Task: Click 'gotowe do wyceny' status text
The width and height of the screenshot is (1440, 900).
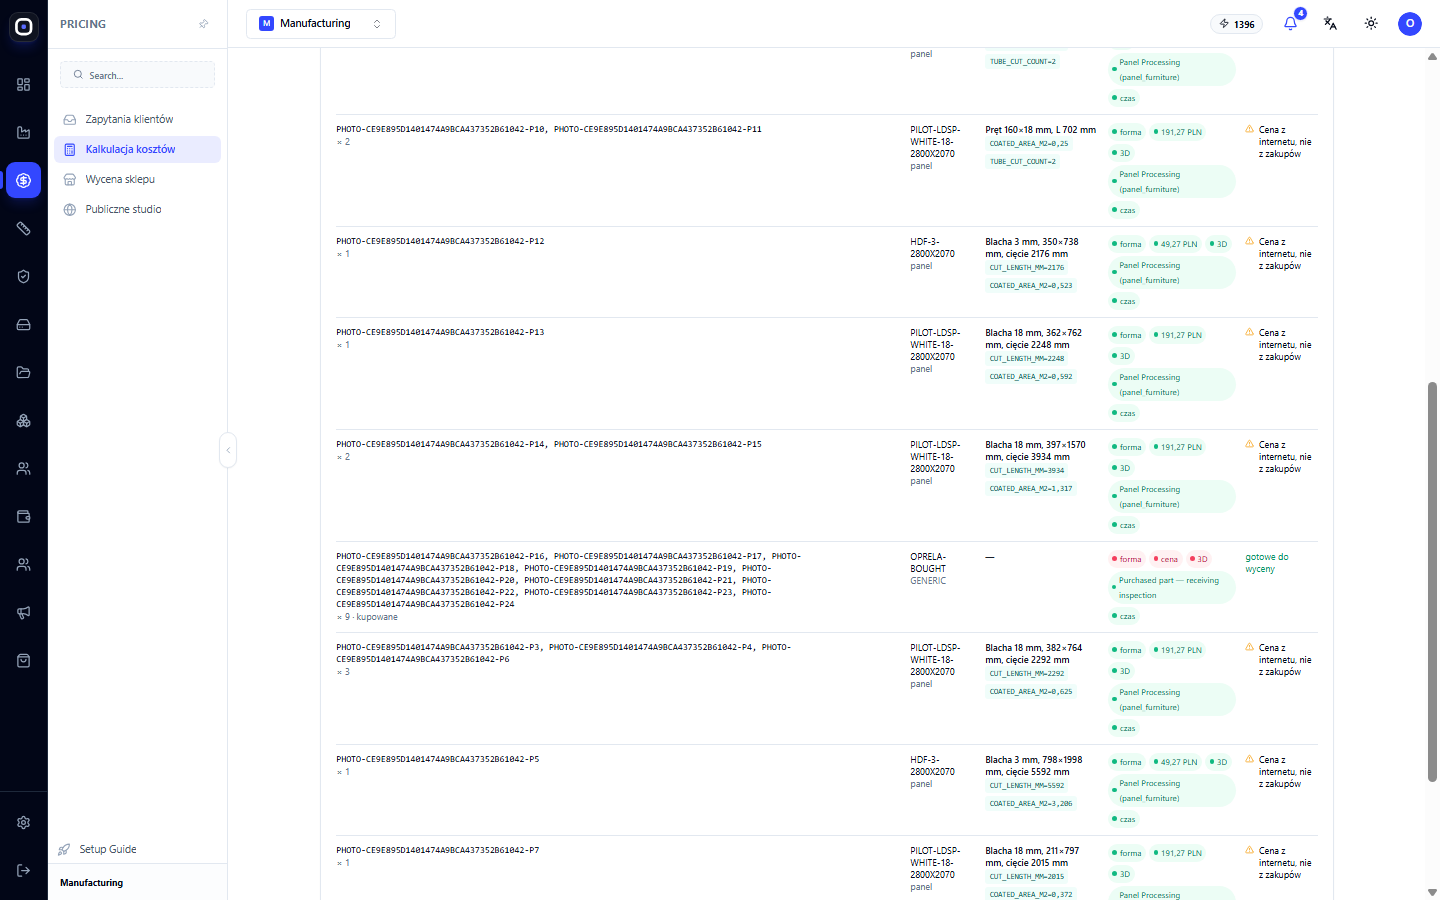Action: (x=1267, y=563)
